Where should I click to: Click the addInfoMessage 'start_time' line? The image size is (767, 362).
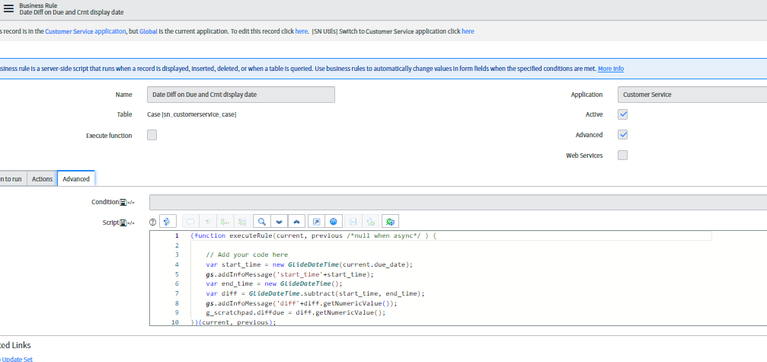tap(290, 274)
